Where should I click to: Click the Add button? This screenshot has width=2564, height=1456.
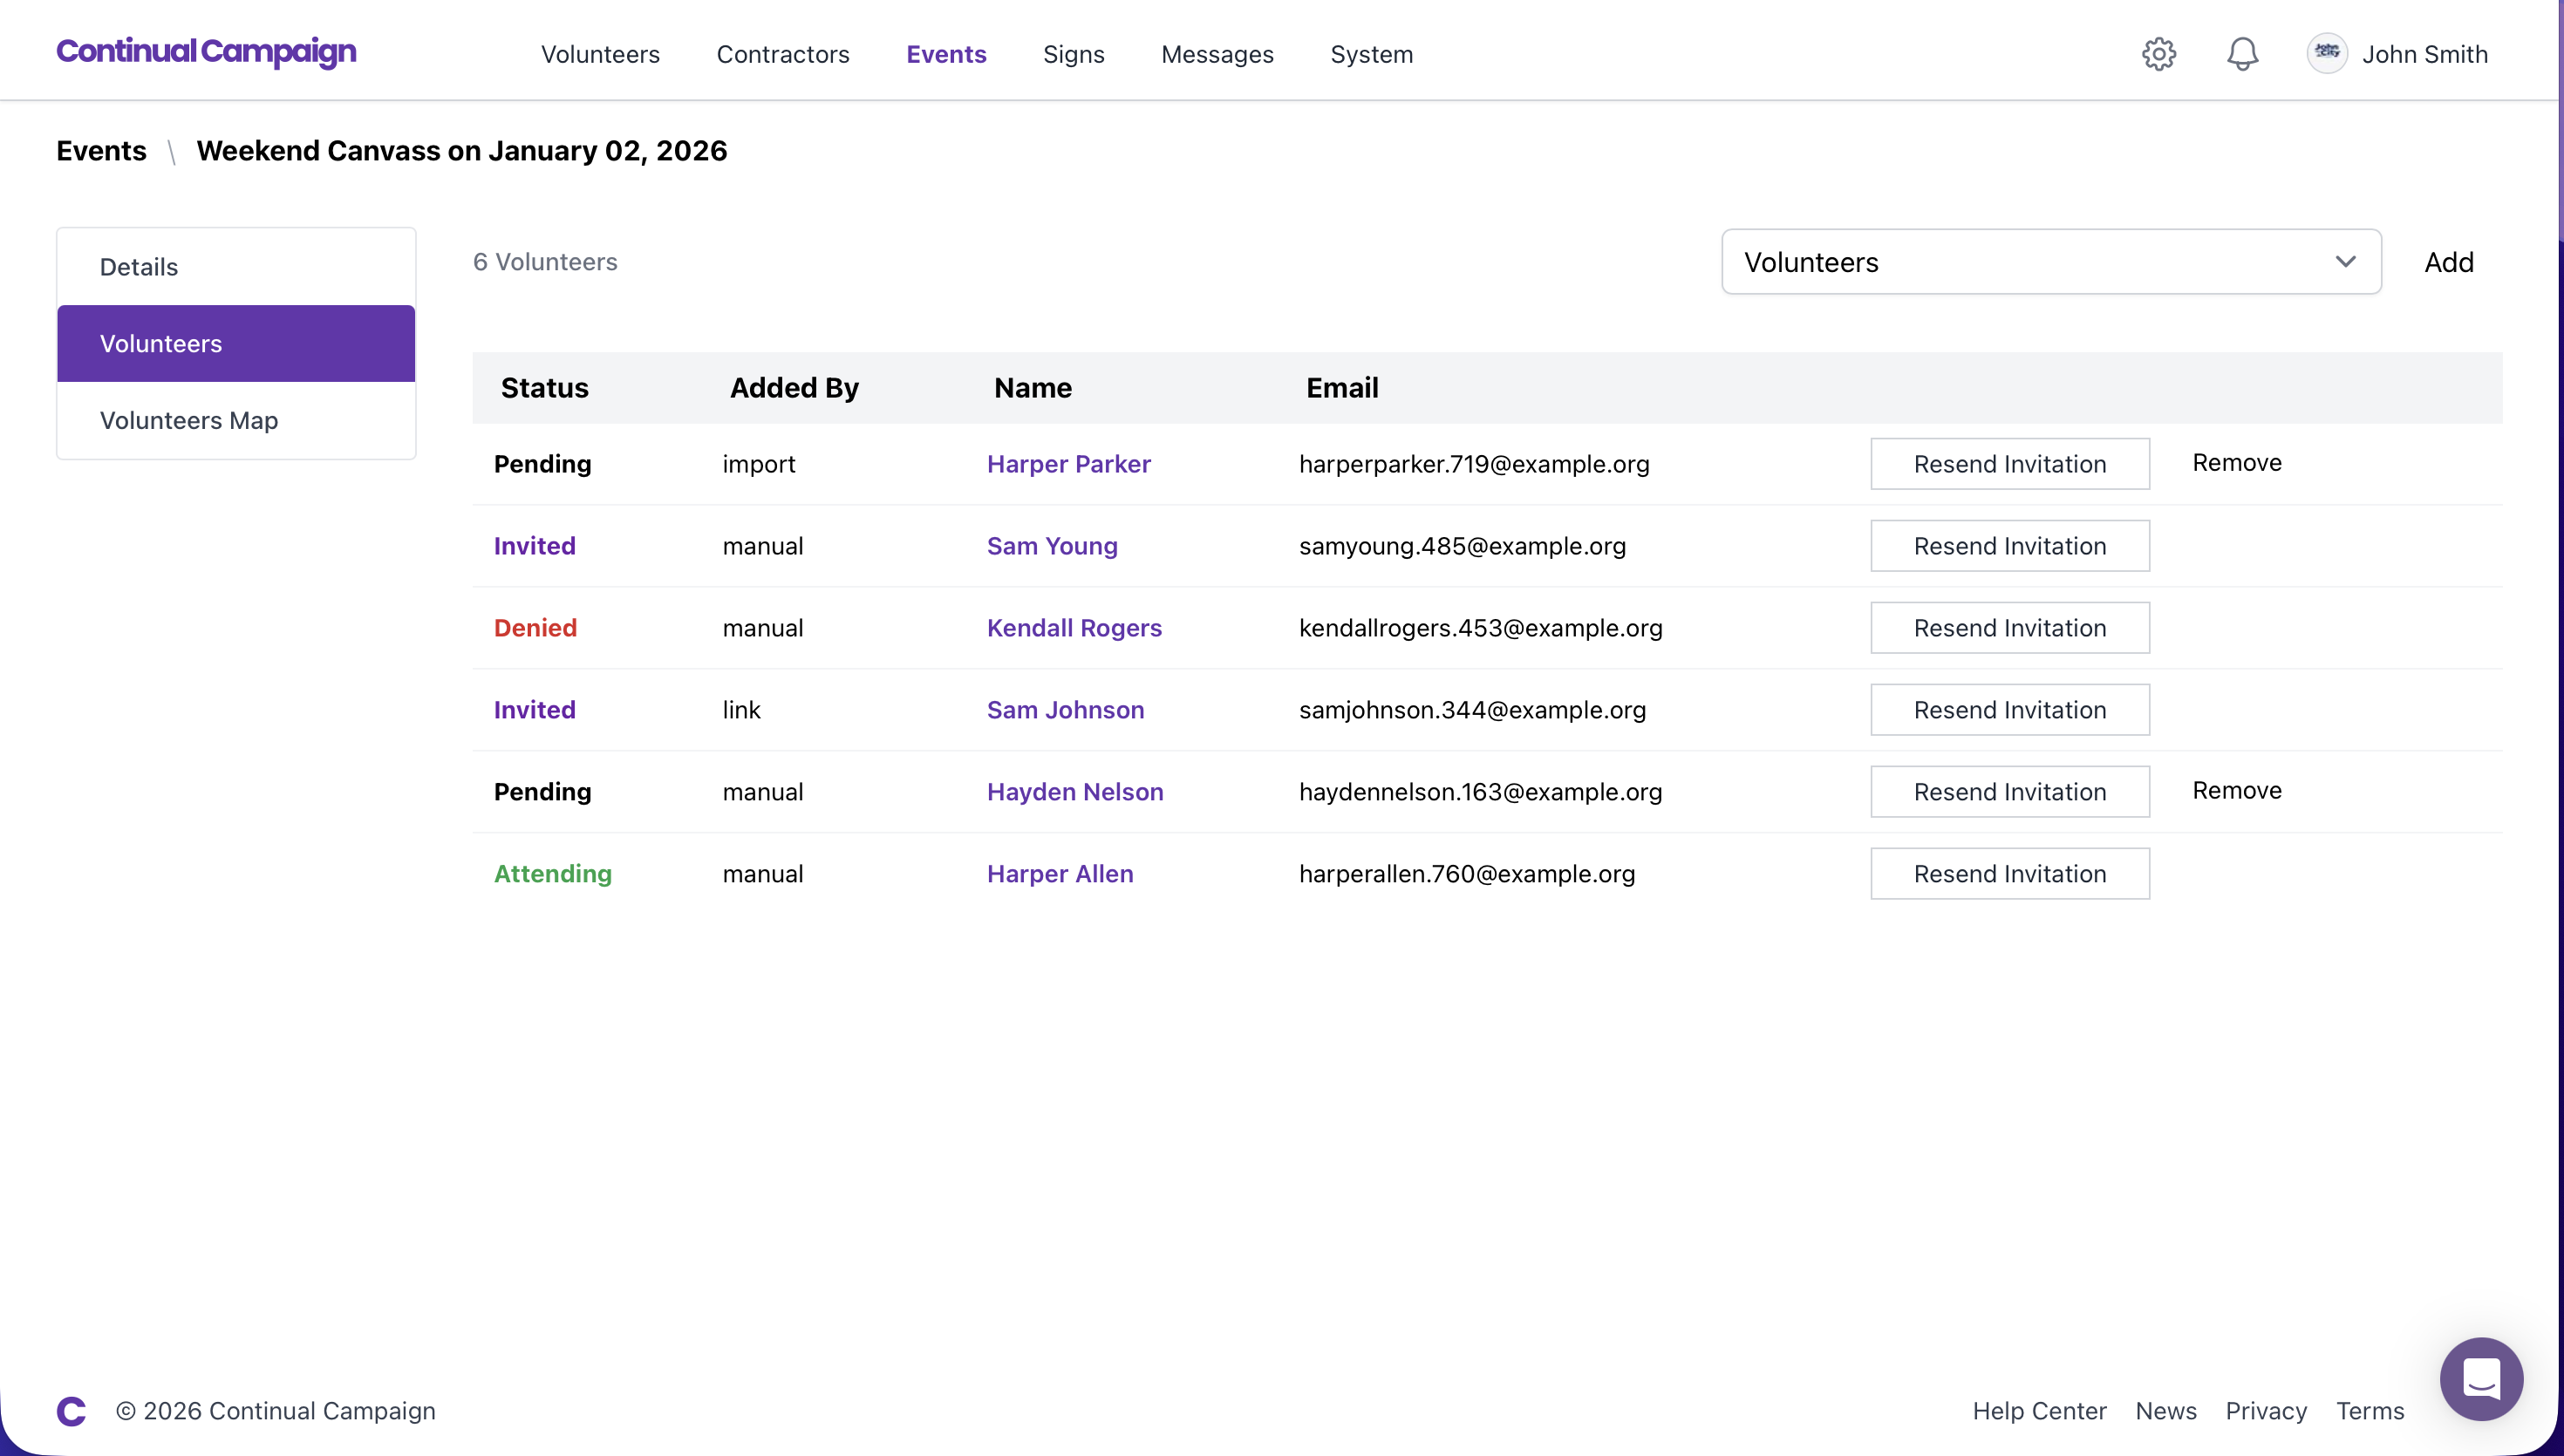2448,261
